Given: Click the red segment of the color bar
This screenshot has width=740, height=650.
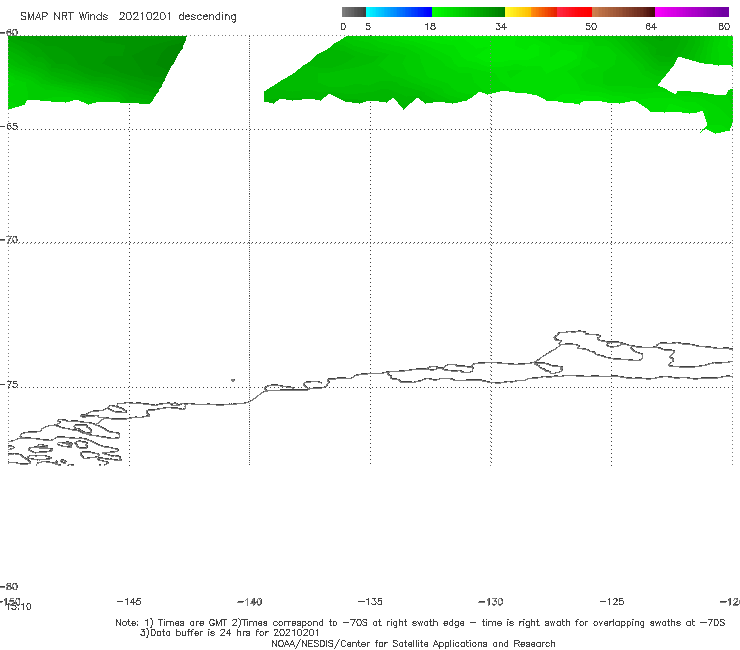Looking at the screenshot, I should point(574,12).
